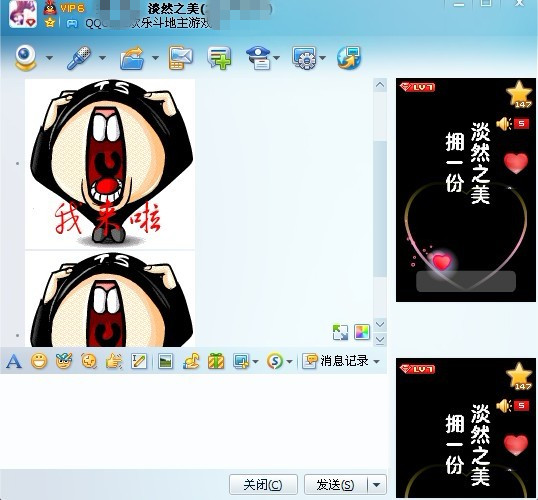Click the second cartoon sticker image
The height and width of the screenshot is (500, 538).
(x=110, y=299)
